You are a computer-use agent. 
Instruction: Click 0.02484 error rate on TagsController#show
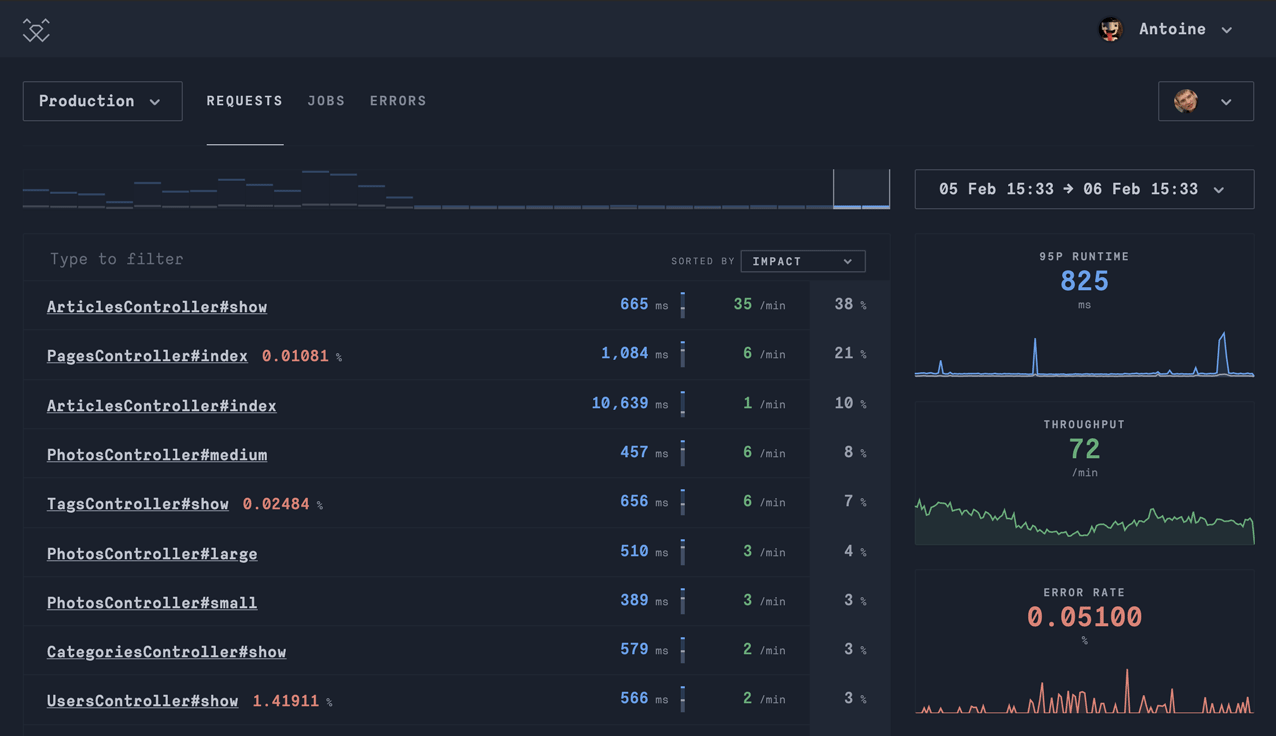tap(283, 504)
